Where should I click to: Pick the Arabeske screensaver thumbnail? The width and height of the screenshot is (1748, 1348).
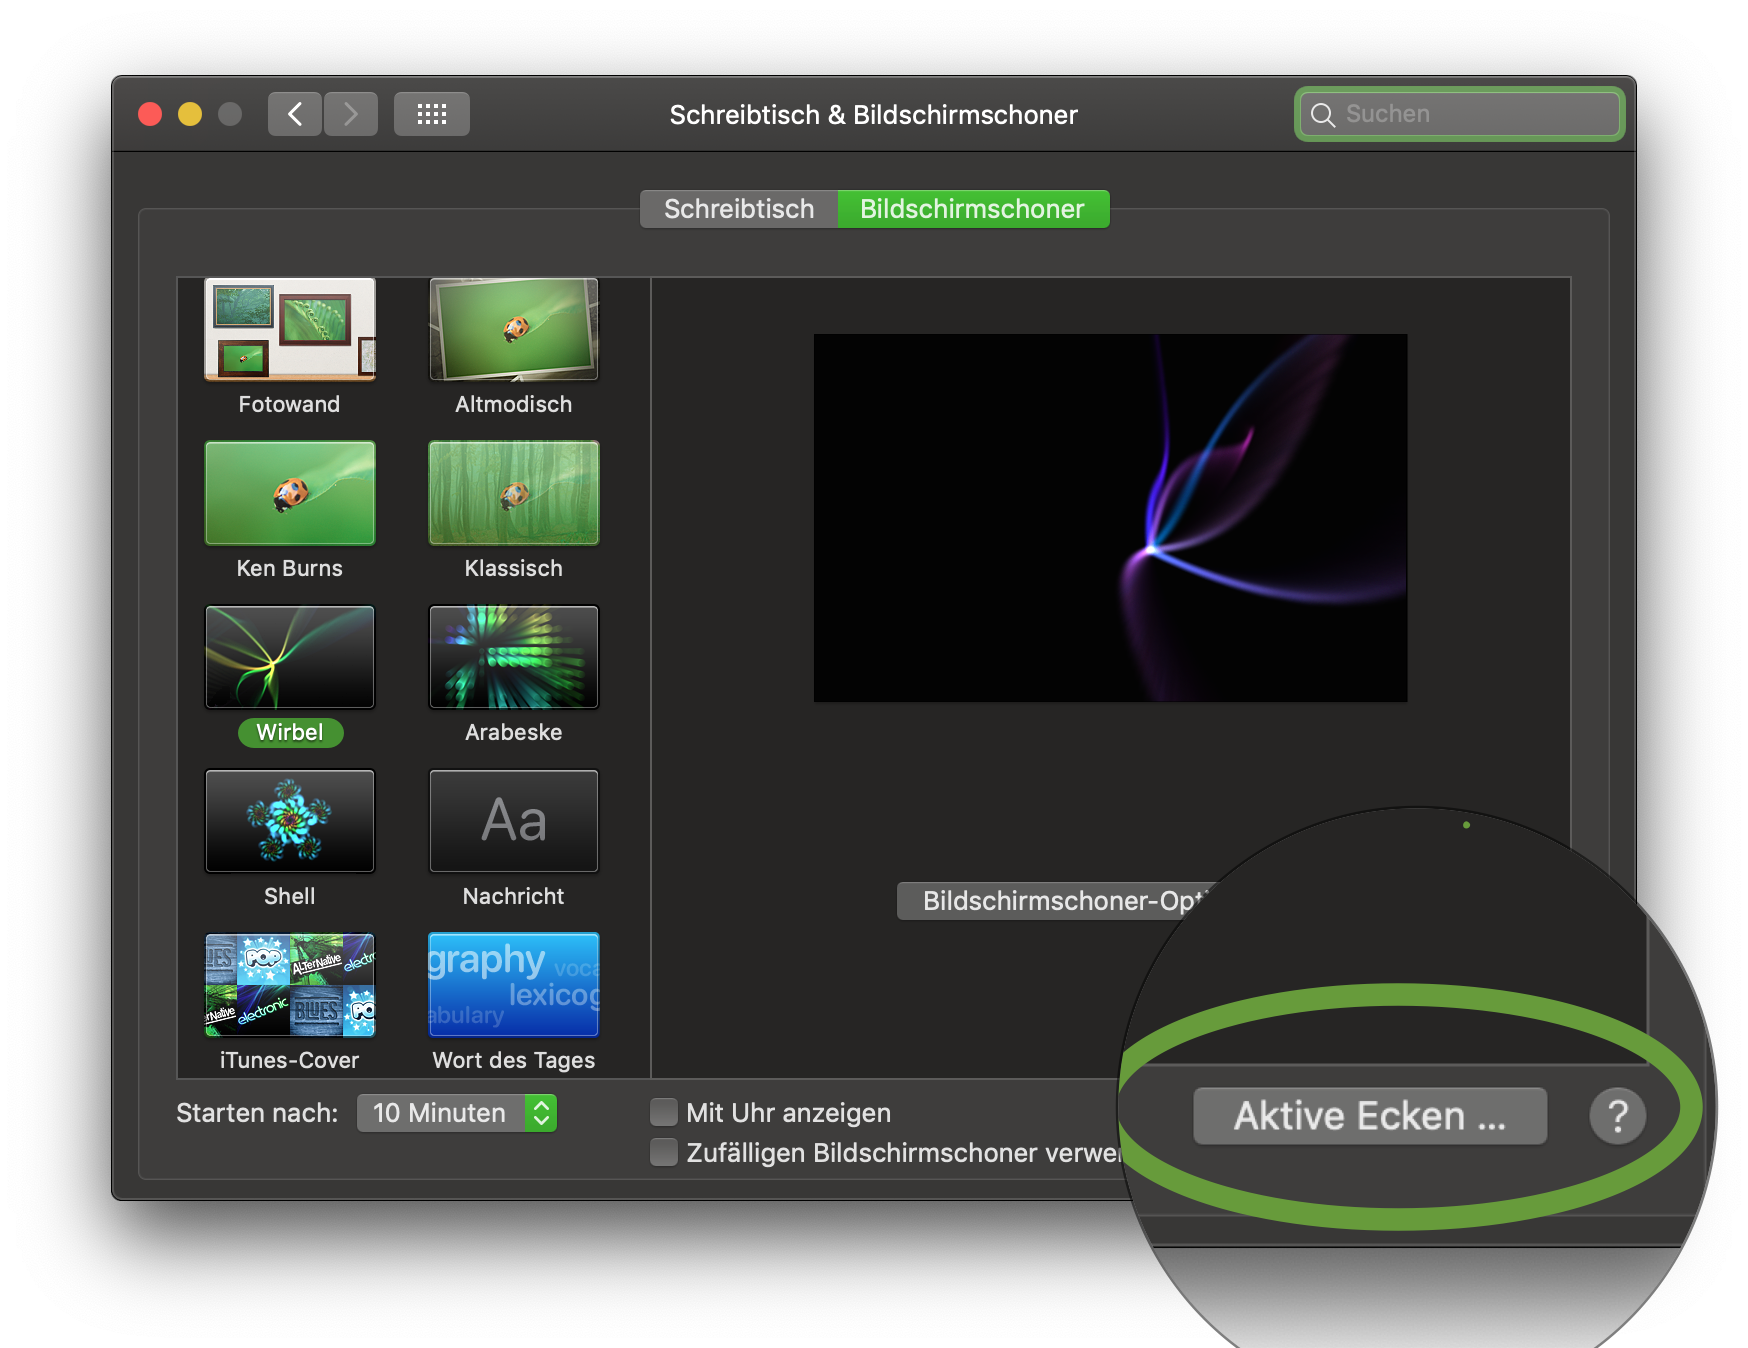[x=514, y=657]
